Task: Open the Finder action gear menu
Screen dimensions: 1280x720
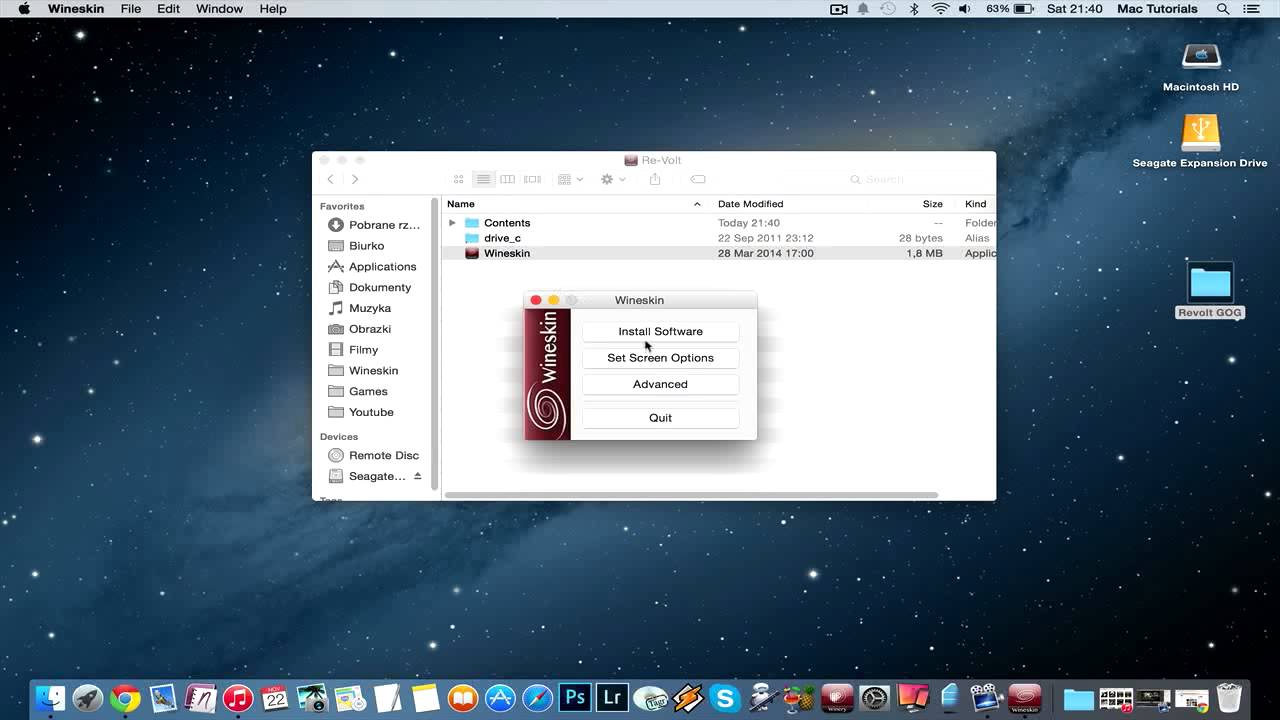Action: pos(613,179)
